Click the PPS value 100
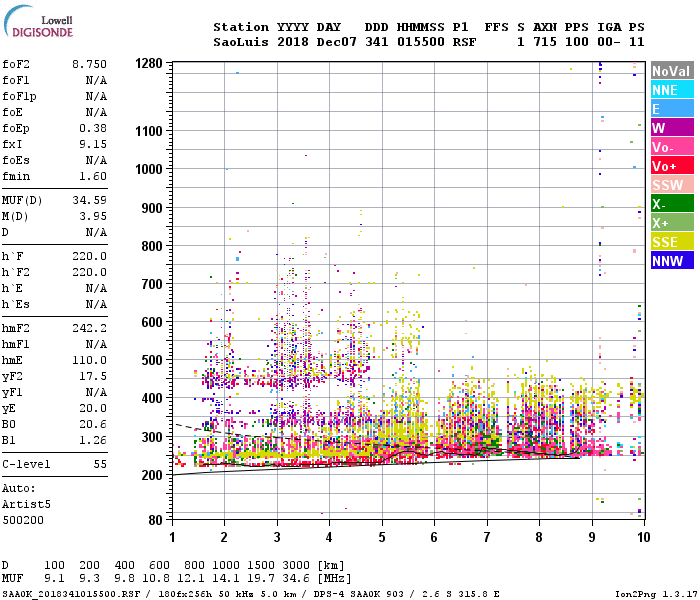 click(x=577, y=42)
